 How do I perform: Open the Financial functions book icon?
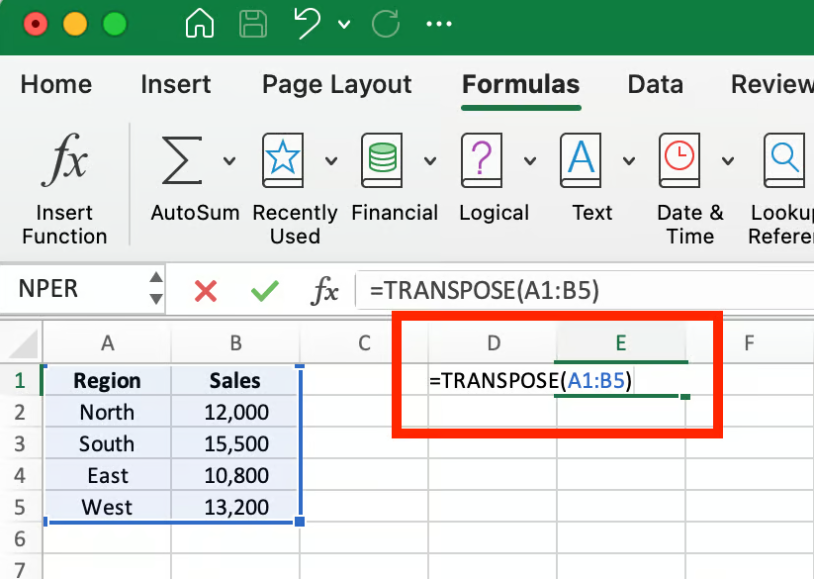click(382, 160)
